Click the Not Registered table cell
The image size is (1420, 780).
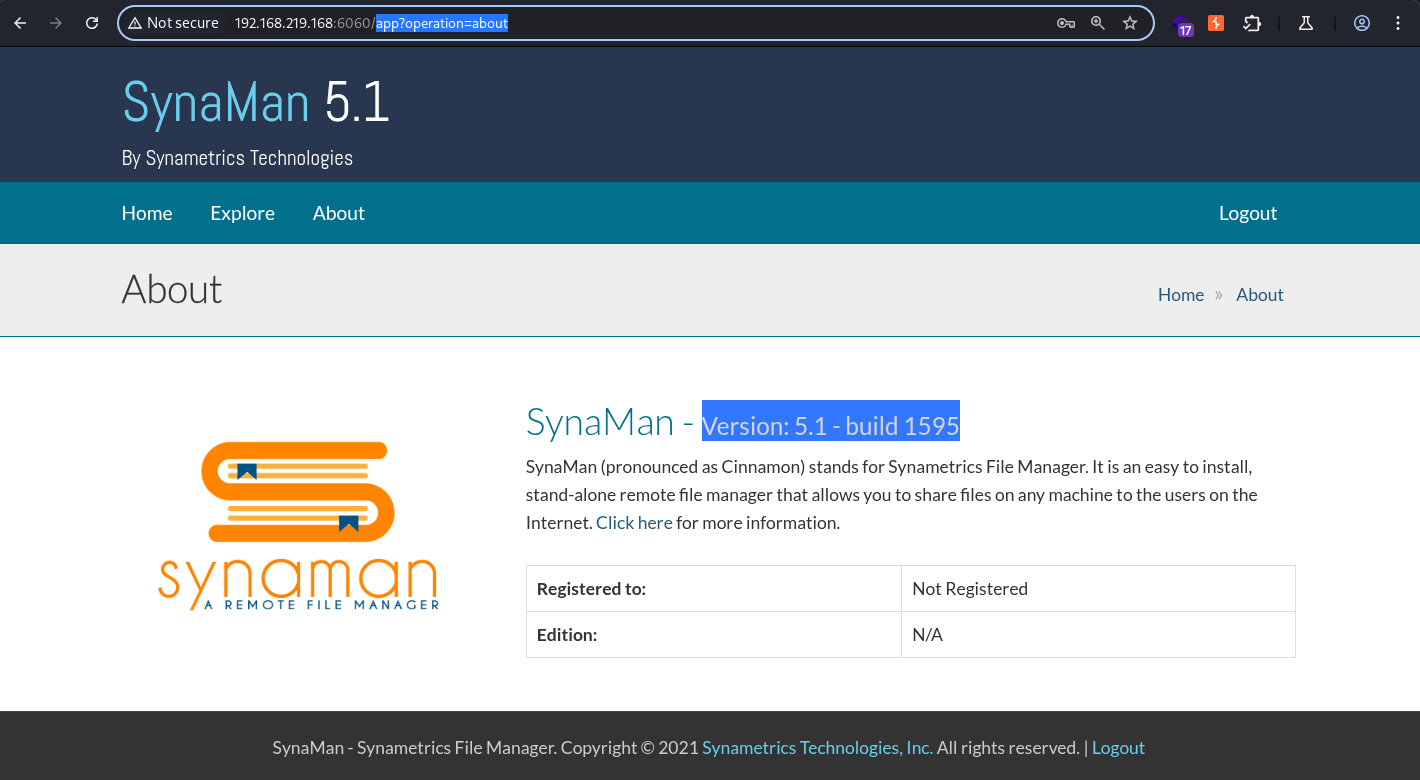(x=1098, y=589)
